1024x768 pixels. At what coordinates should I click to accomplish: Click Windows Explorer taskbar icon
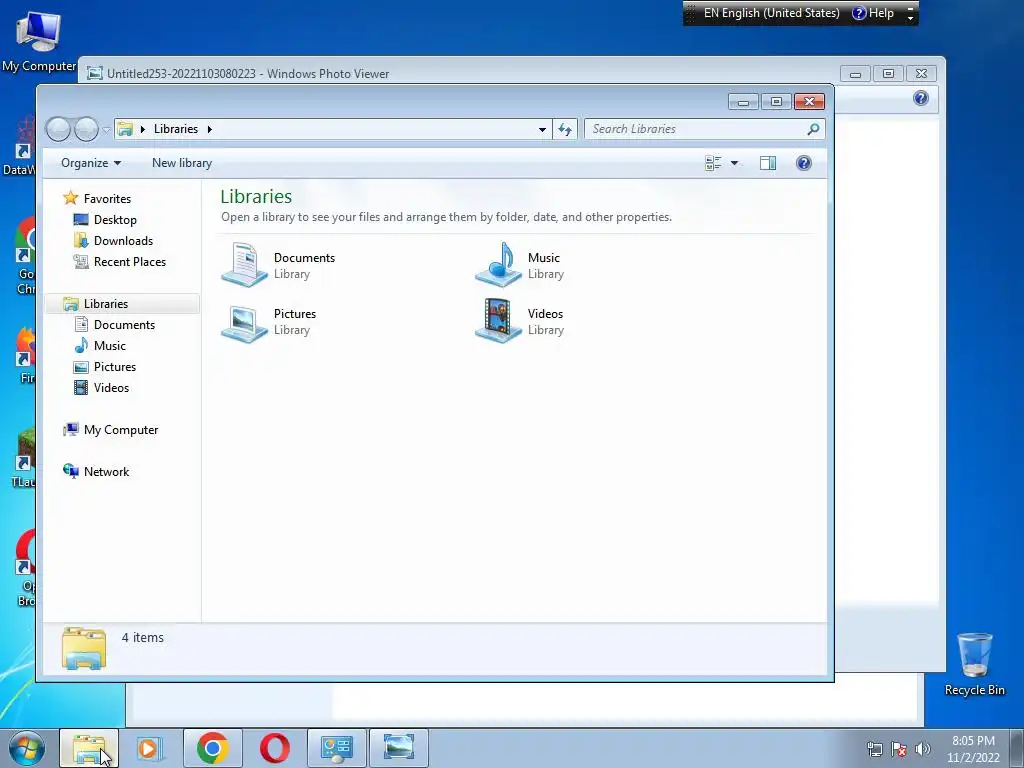89,748
